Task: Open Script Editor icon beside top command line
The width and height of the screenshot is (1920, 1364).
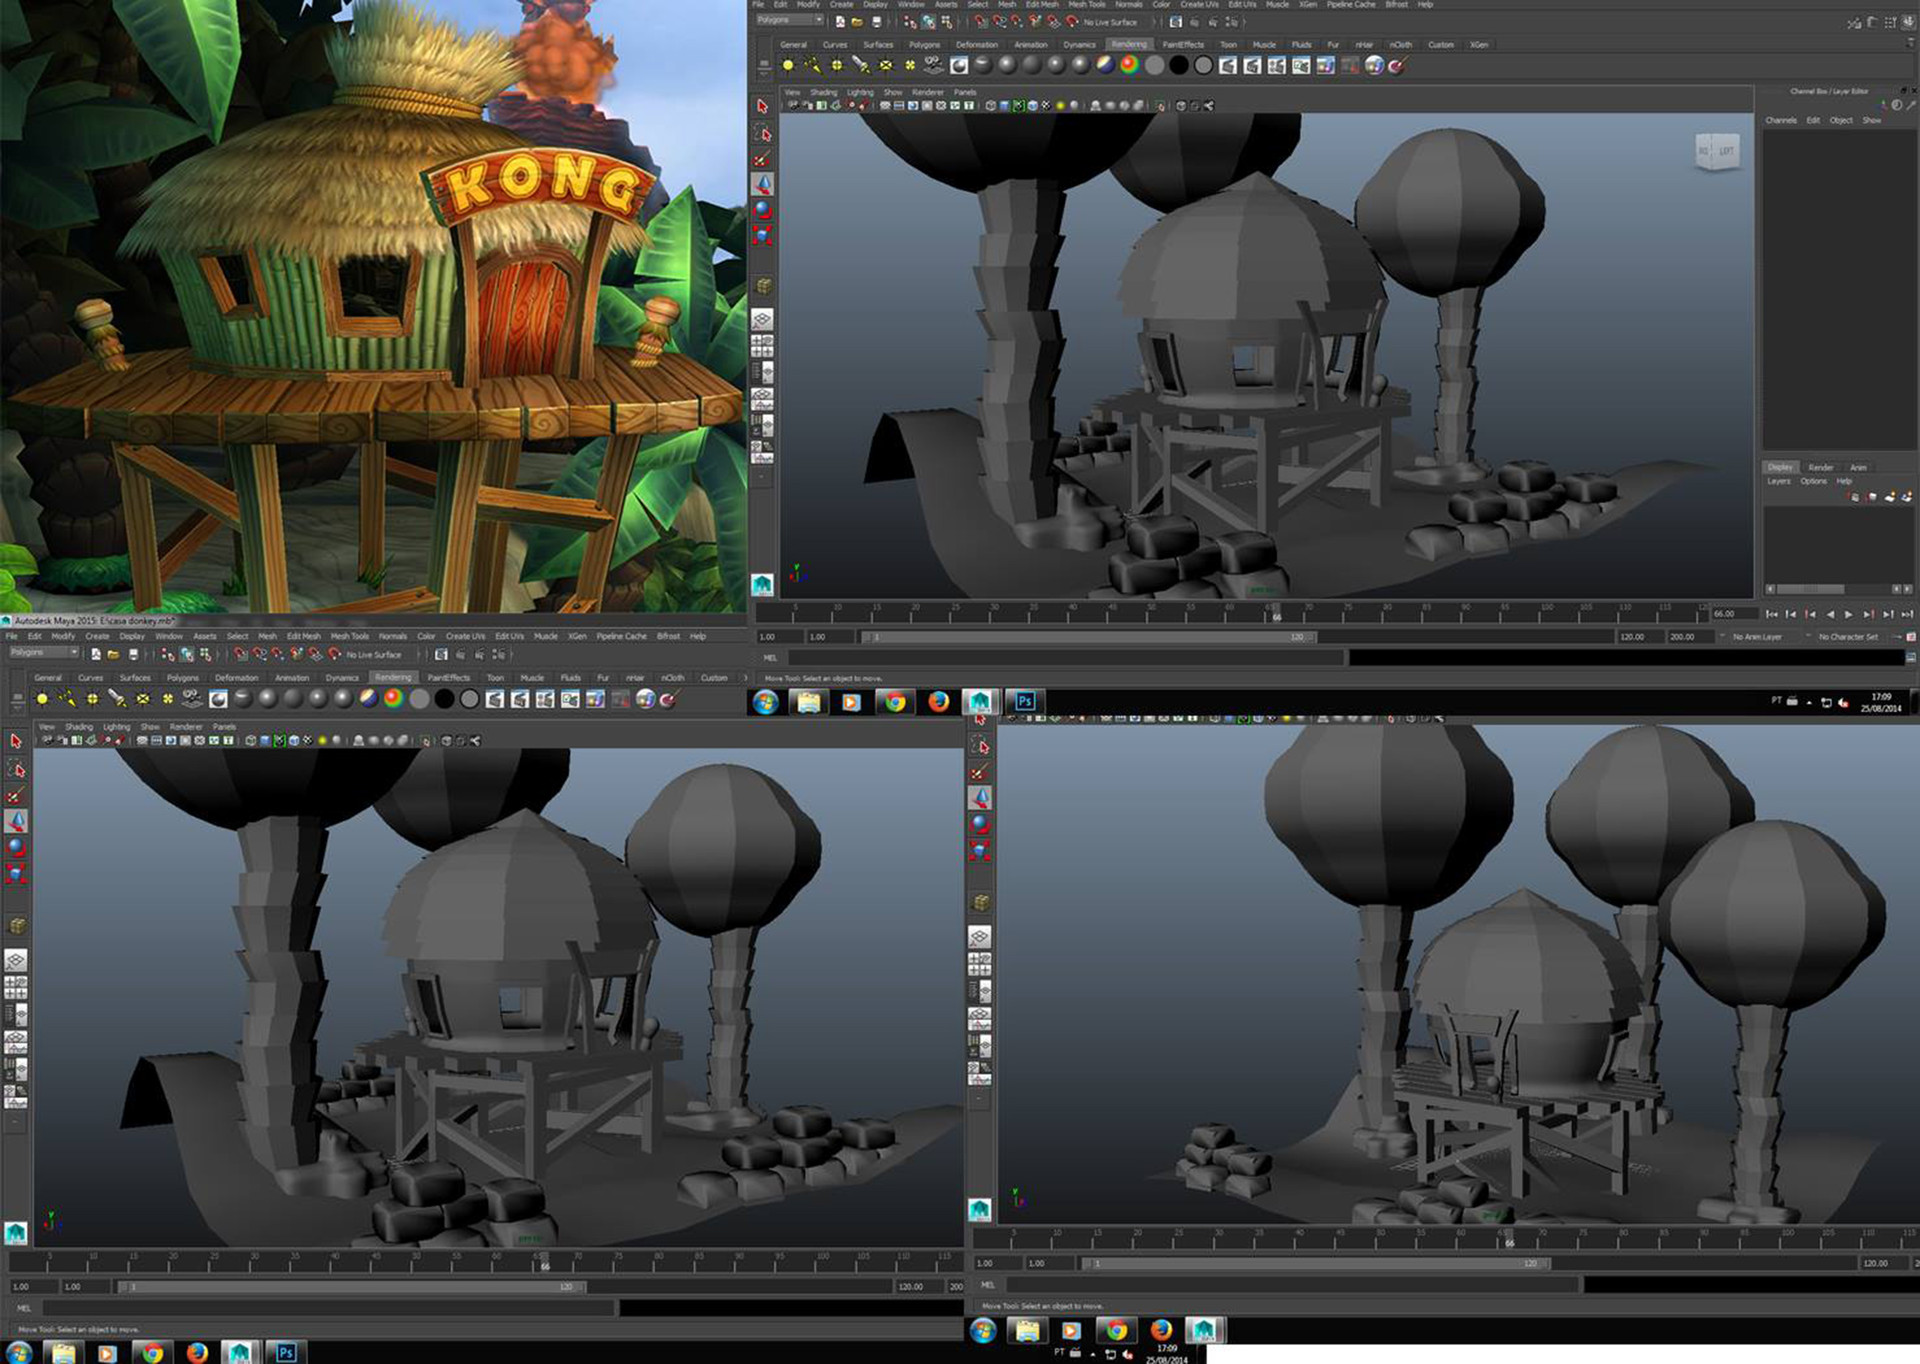Action: point(1911,657)
